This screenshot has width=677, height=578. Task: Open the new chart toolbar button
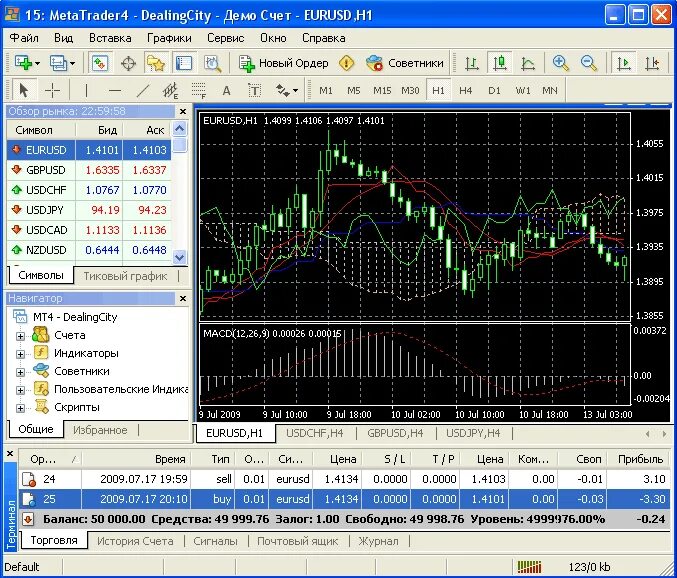tap(27, 63)
